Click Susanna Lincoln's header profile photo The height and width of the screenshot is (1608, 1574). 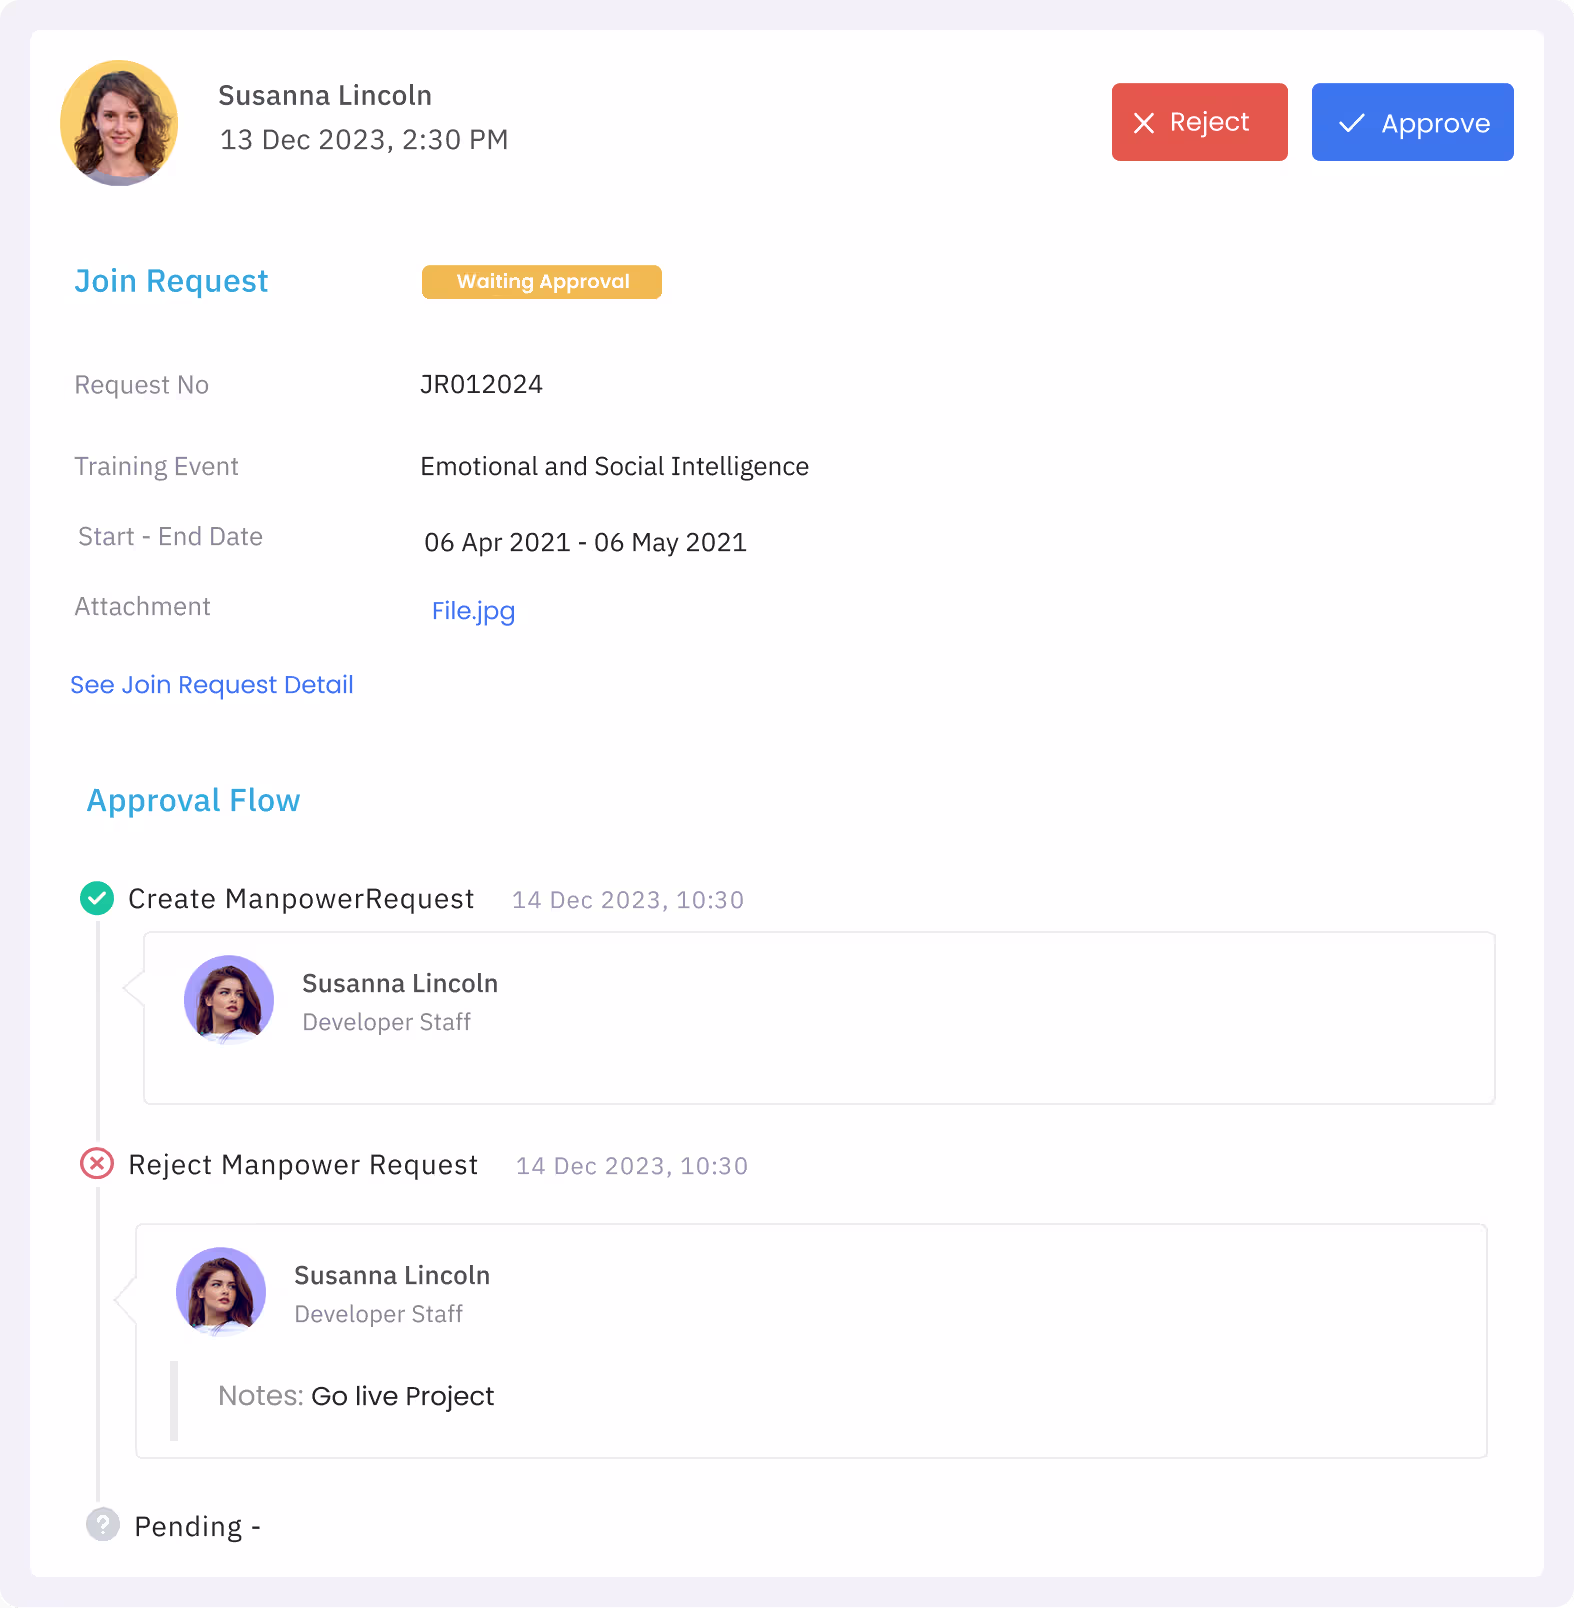point(119,123)
